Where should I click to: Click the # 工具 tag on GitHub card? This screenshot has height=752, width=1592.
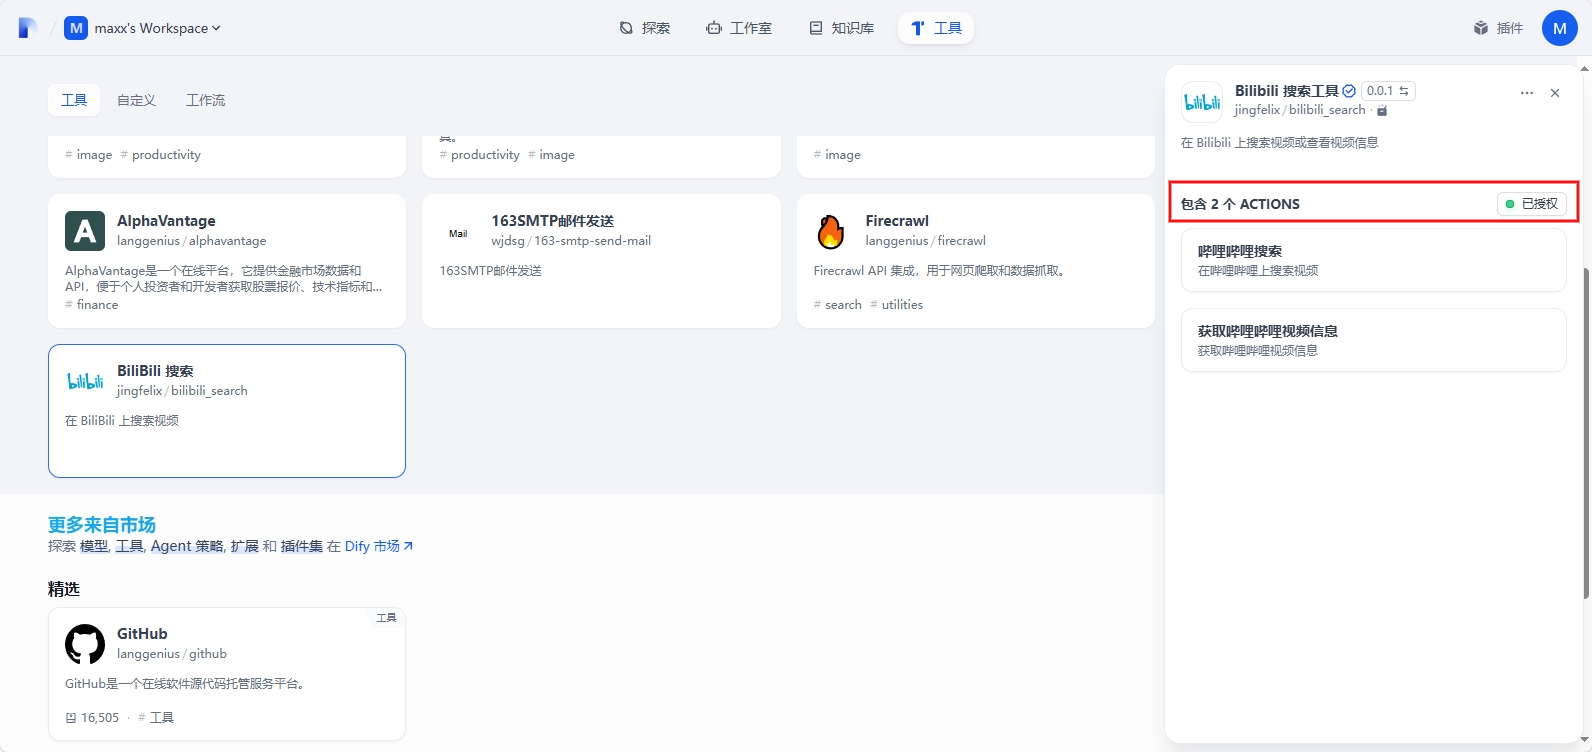[x=156, y=718]
